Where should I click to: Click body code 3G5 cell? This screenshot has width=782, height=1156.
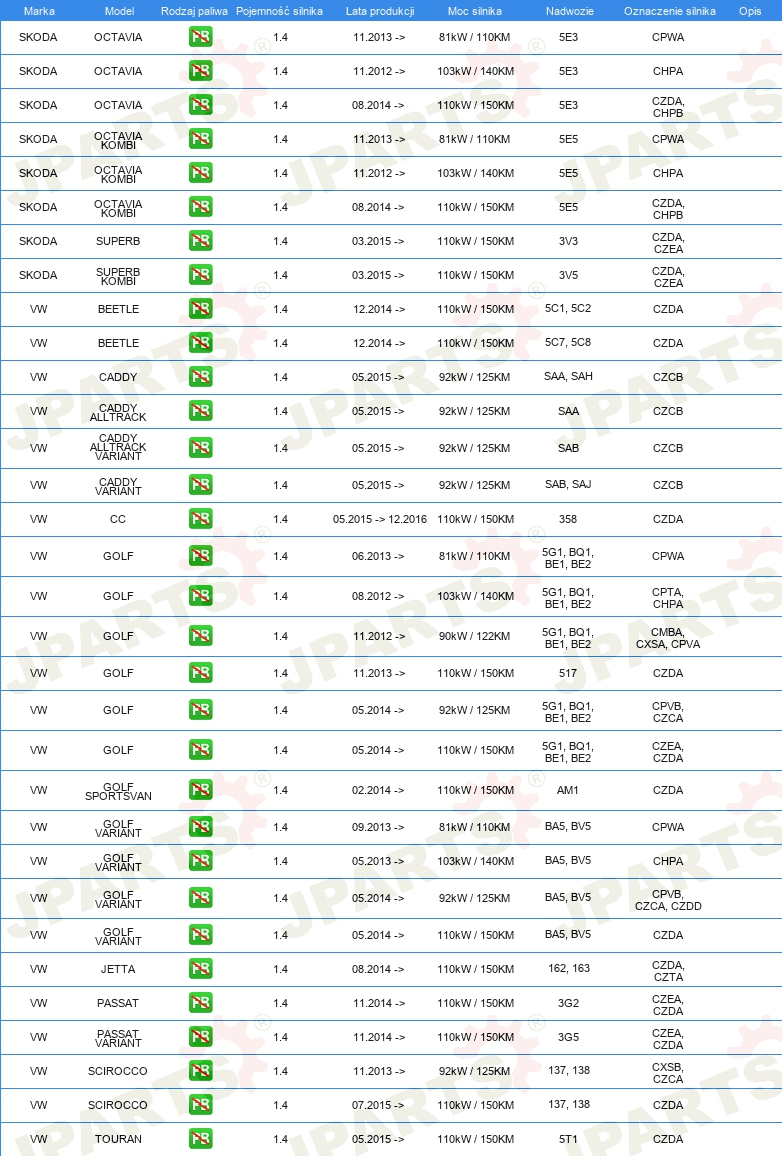coord(568,1037)
